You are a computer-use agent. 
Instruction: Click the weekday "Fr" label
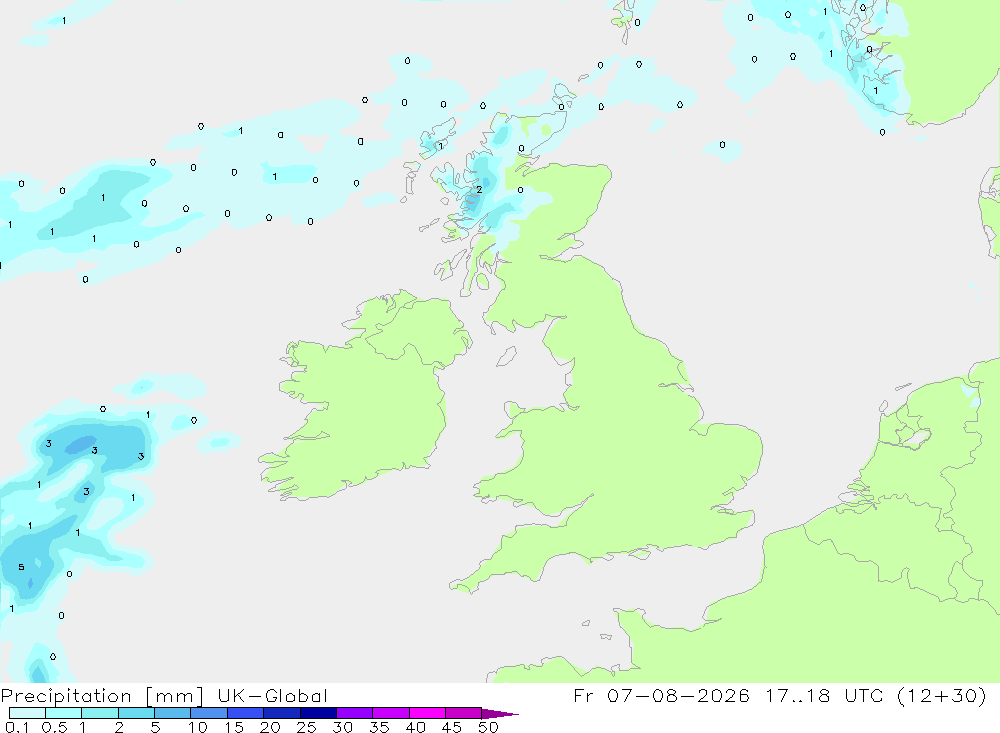tap(584, 695)
